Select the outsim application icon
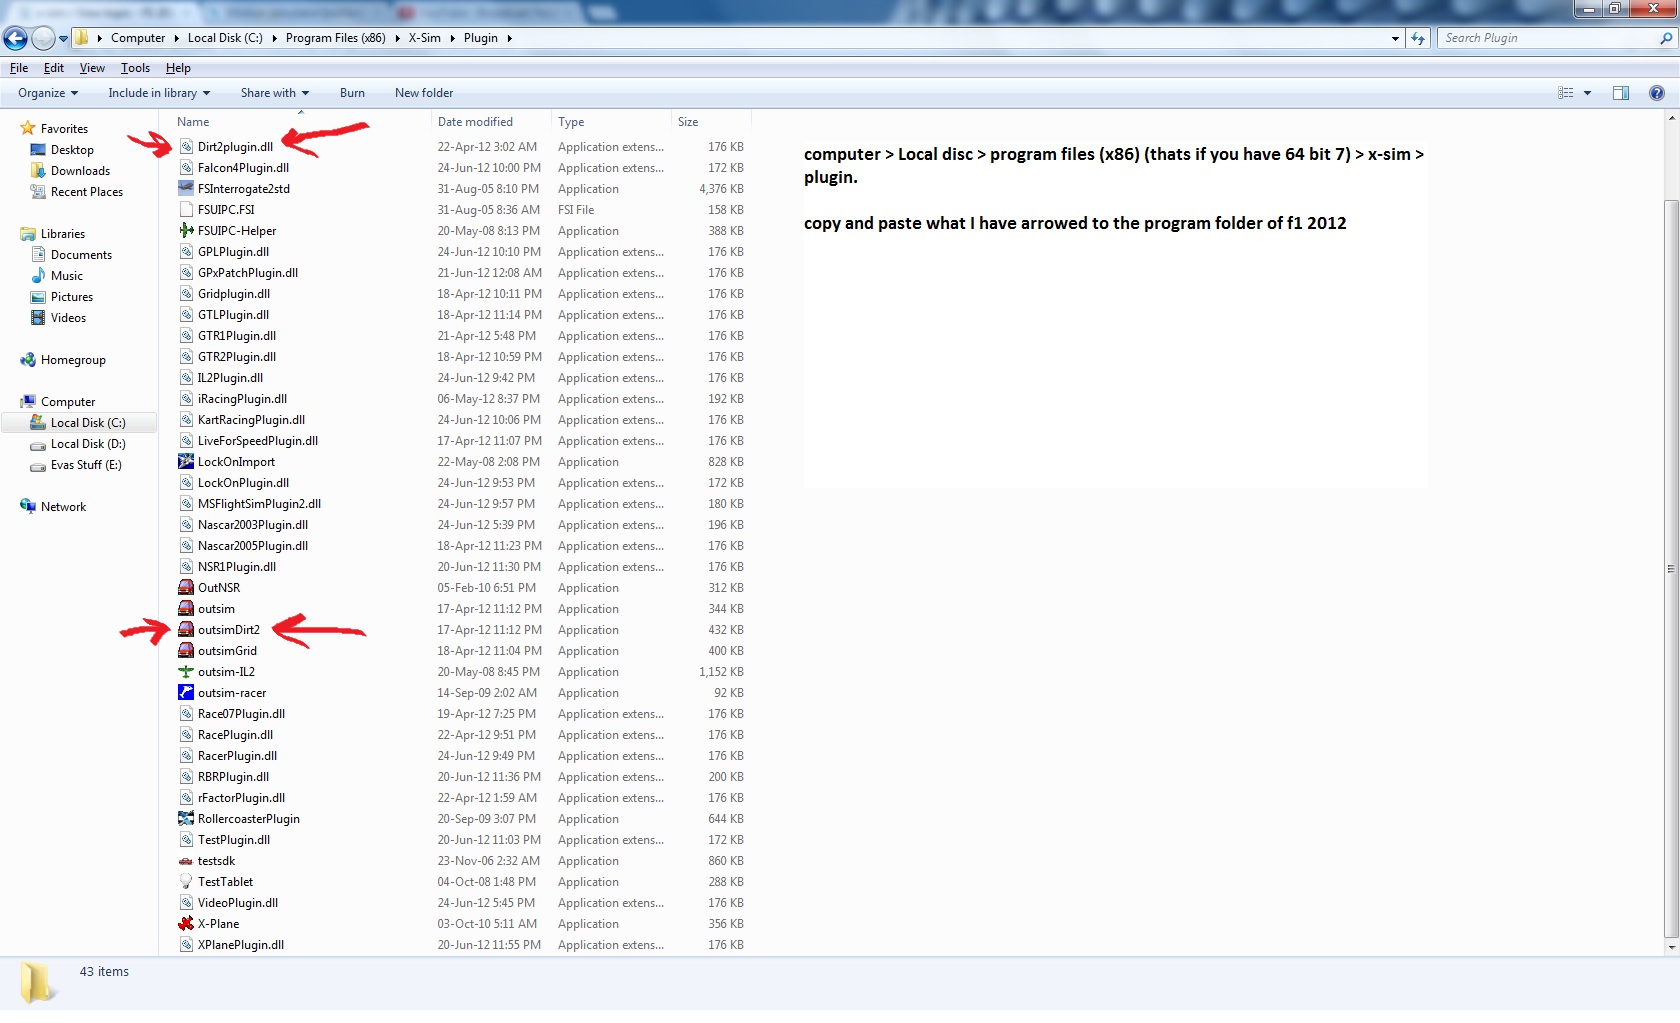The width and height of the screenshot is (1680, 1023). coord(186,609)
